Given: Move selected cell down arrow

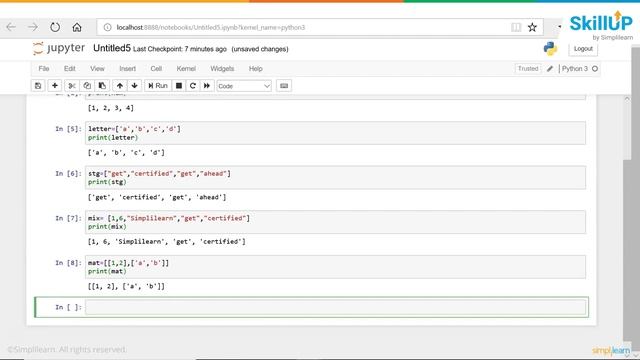Looking at the screenshot, I should coord(134,86).
